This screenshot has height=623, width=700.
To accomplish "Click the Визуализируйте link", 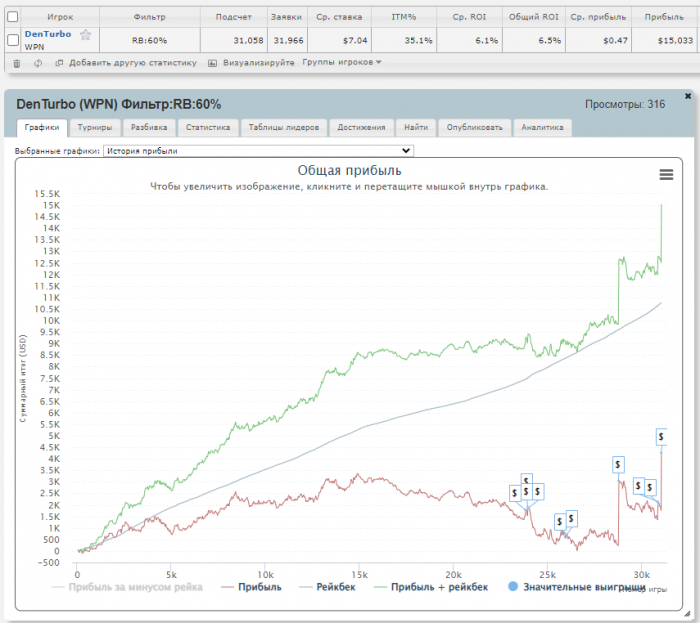I will pos(258,63).
